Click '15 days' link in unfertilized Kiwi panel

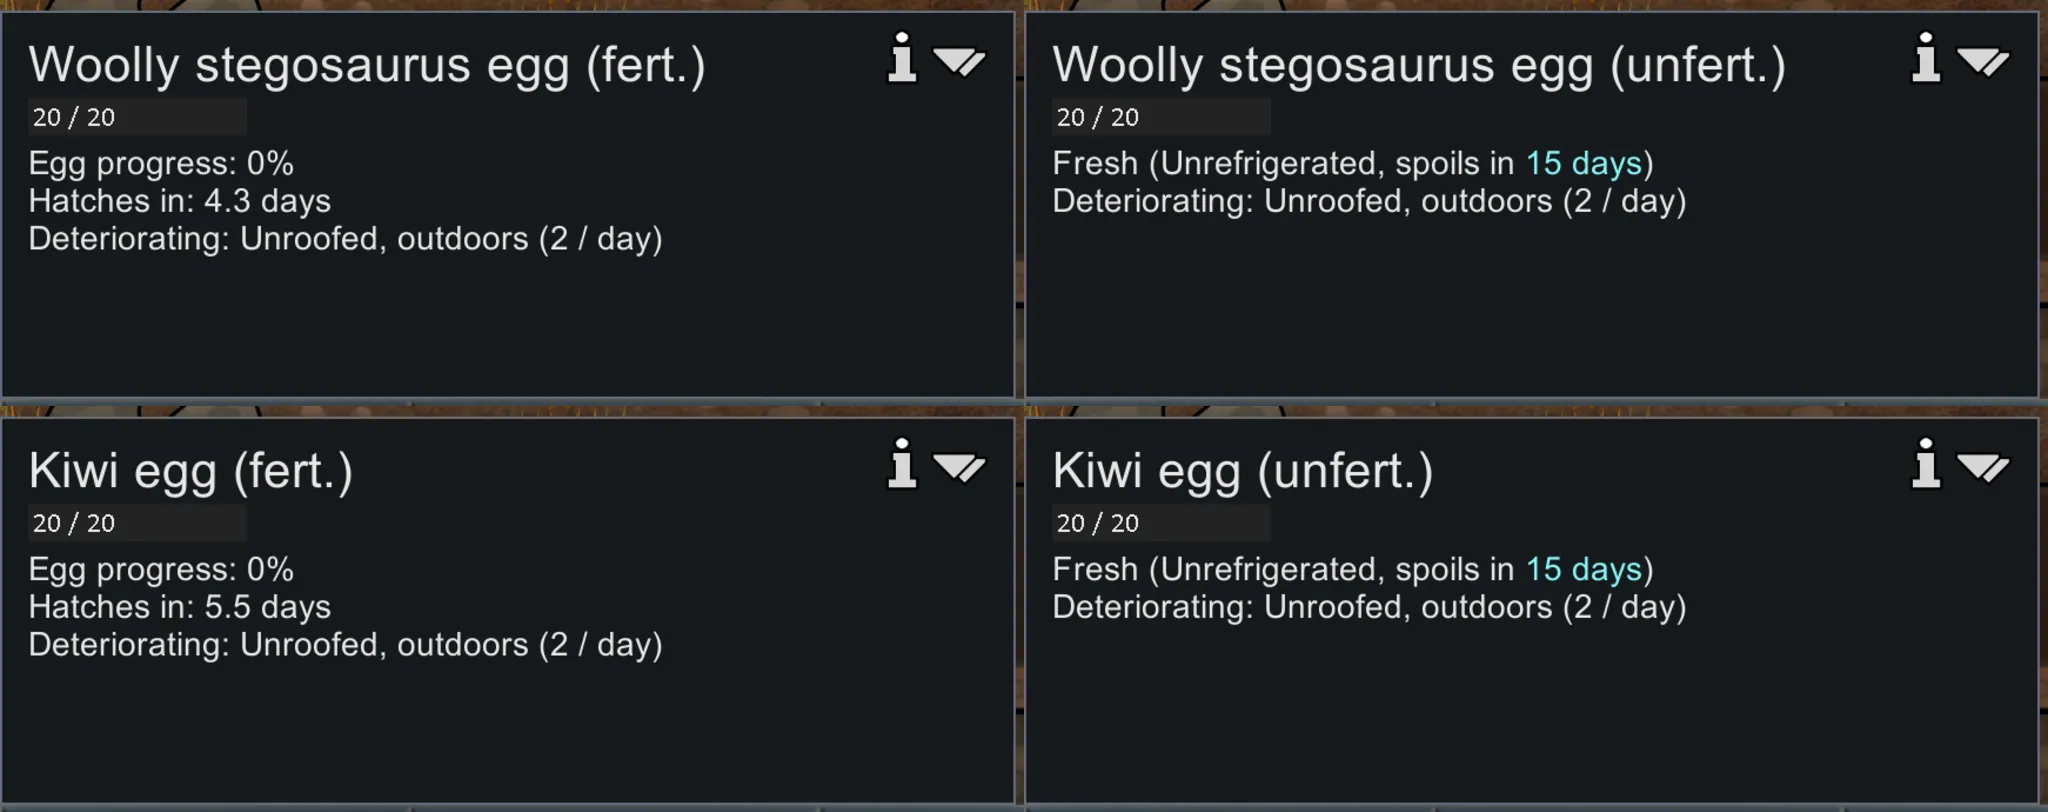(x=1584, y=569)
